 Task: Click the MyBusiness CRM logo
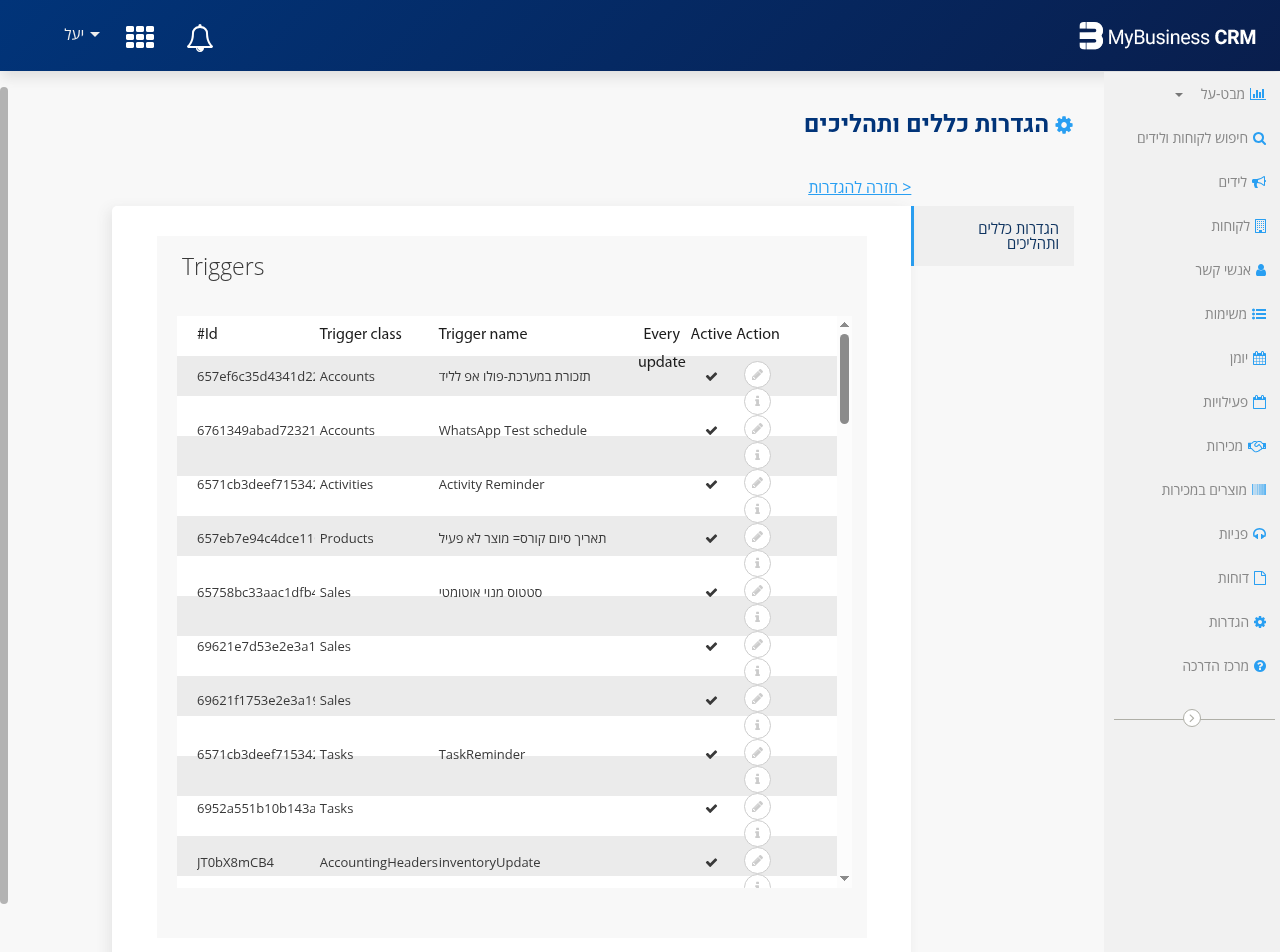[1167, 37]
